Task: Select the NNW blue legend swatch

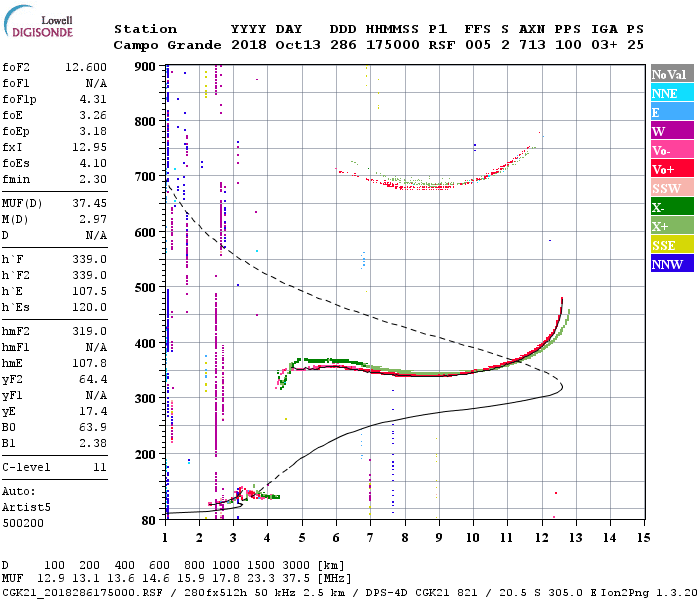Action: click(x=672, y=263)
